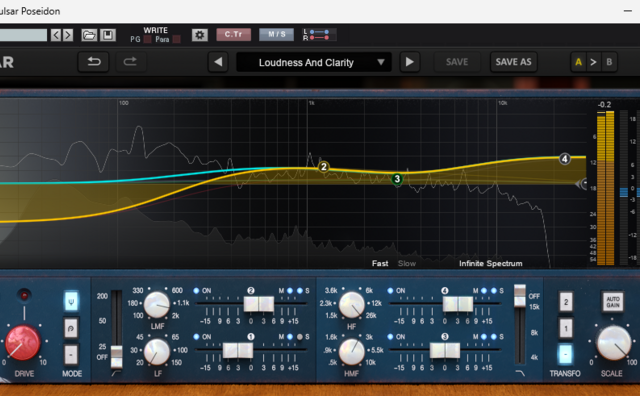Click the HF band 4 gain slider

(458, 304)
